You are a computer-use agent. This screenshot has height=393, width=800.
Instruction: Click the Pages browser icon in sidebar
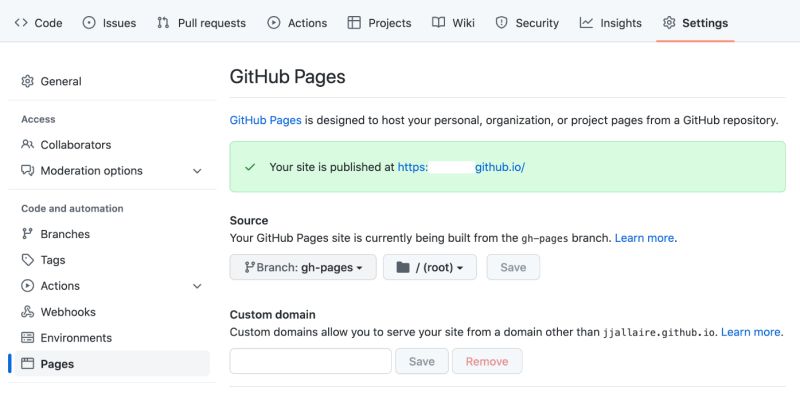point(28,364)
